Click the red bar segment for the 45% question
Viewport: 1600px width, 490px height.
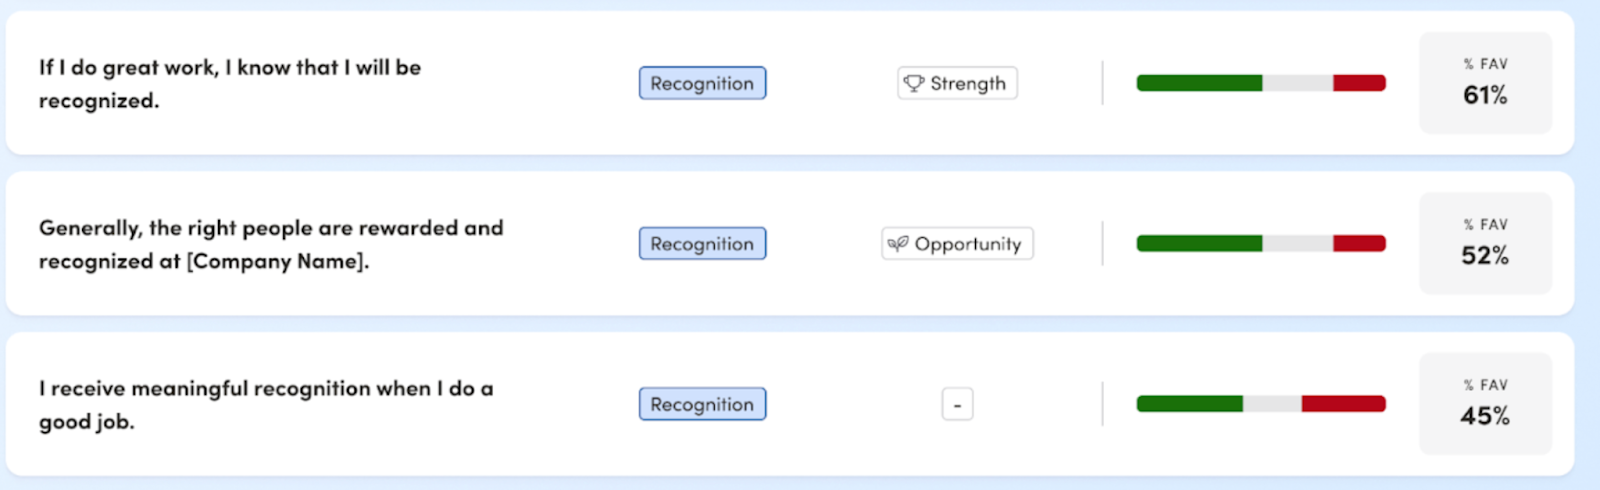(1343, 404)
